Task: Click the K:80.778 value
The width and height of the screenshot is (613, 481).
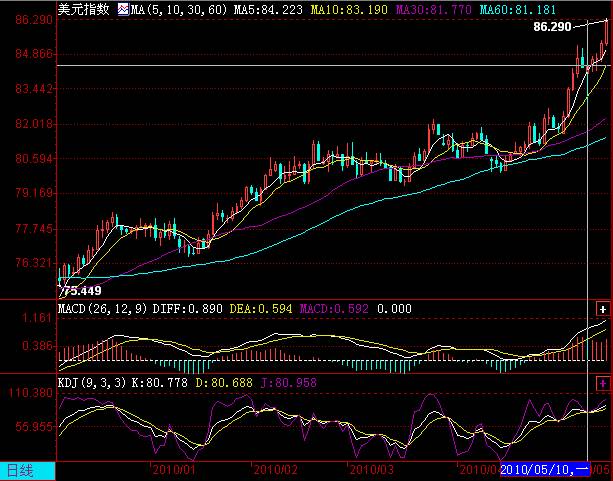Action: (160, 382)
